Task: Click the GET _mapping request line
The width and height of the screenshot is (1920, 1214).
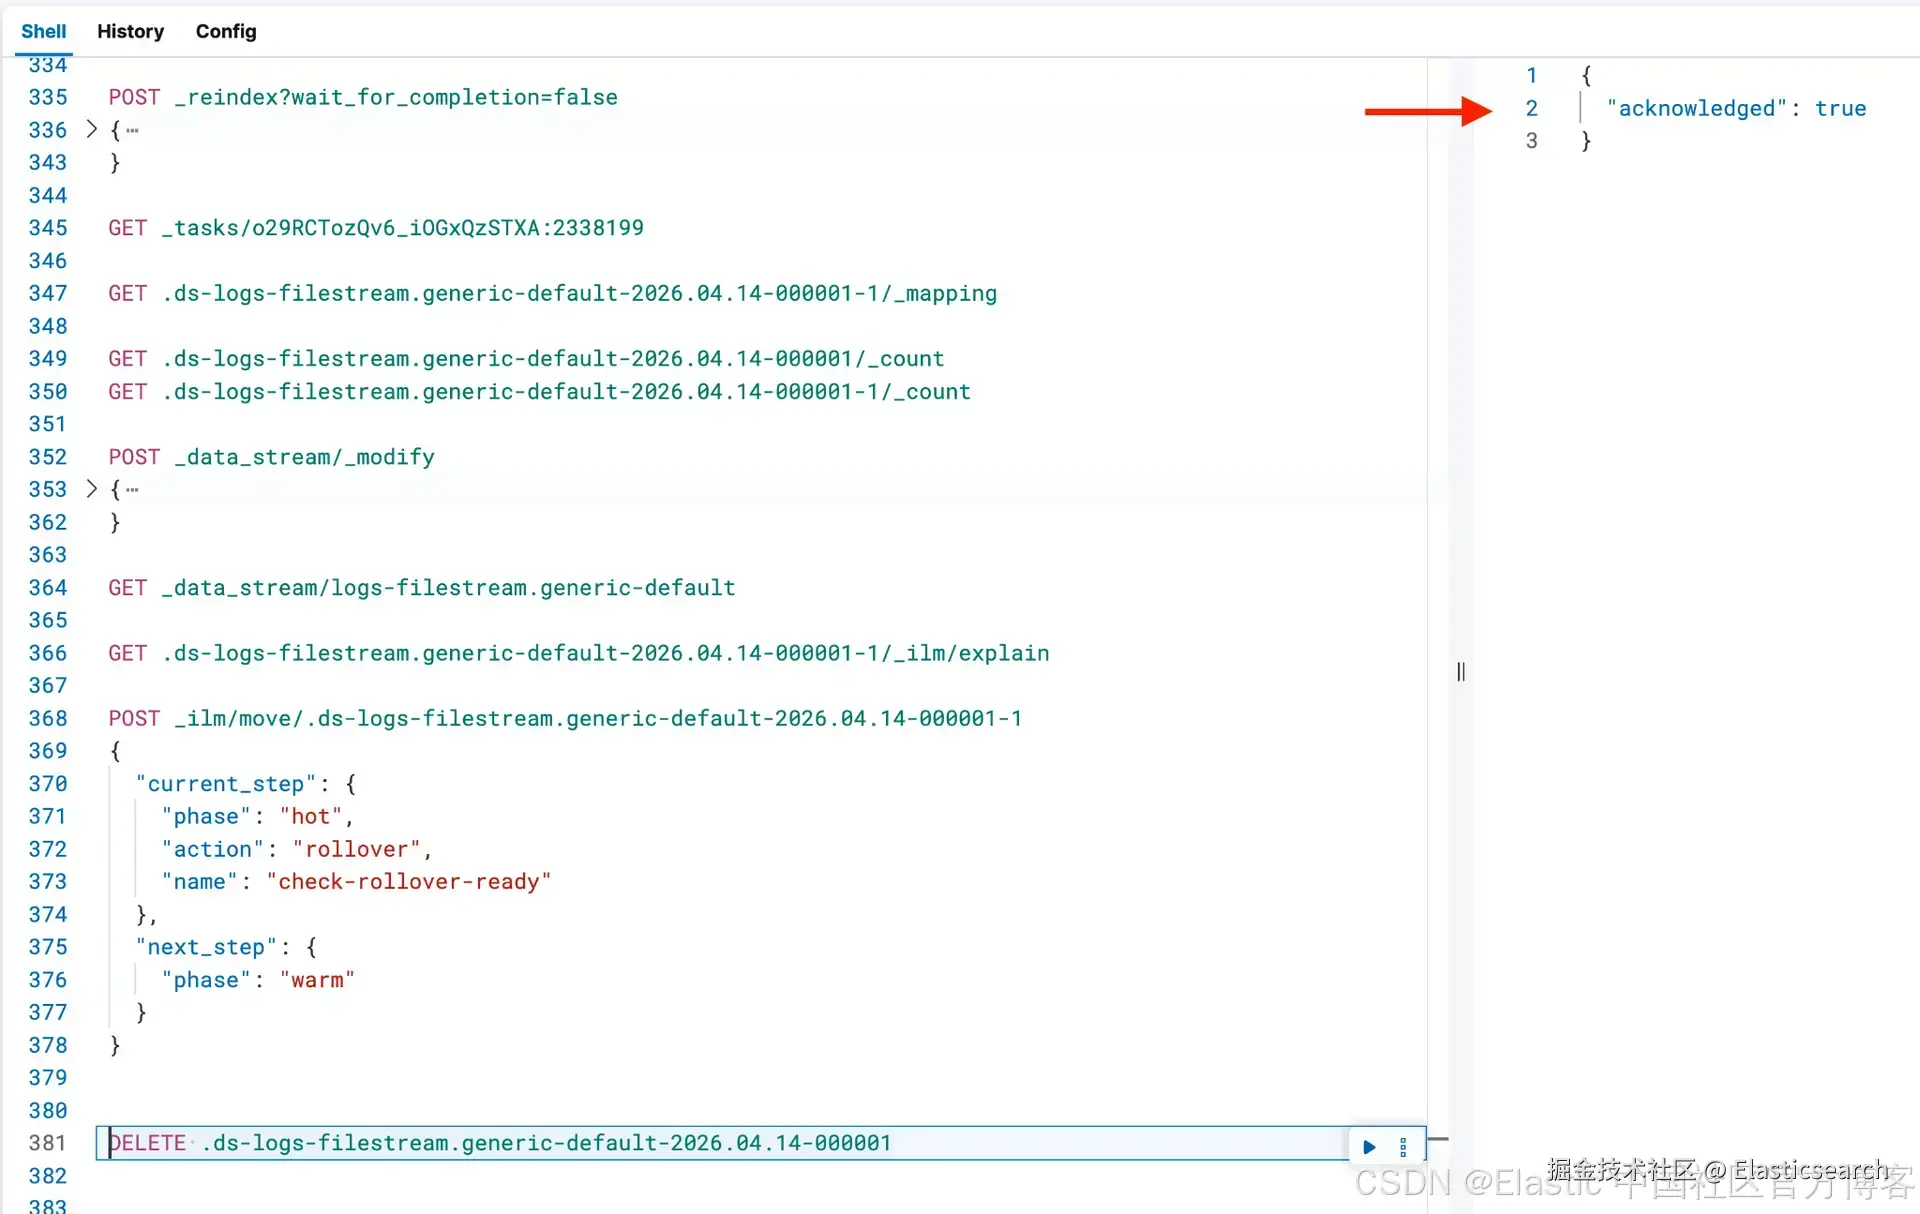Action: click(x=552, y=294)
